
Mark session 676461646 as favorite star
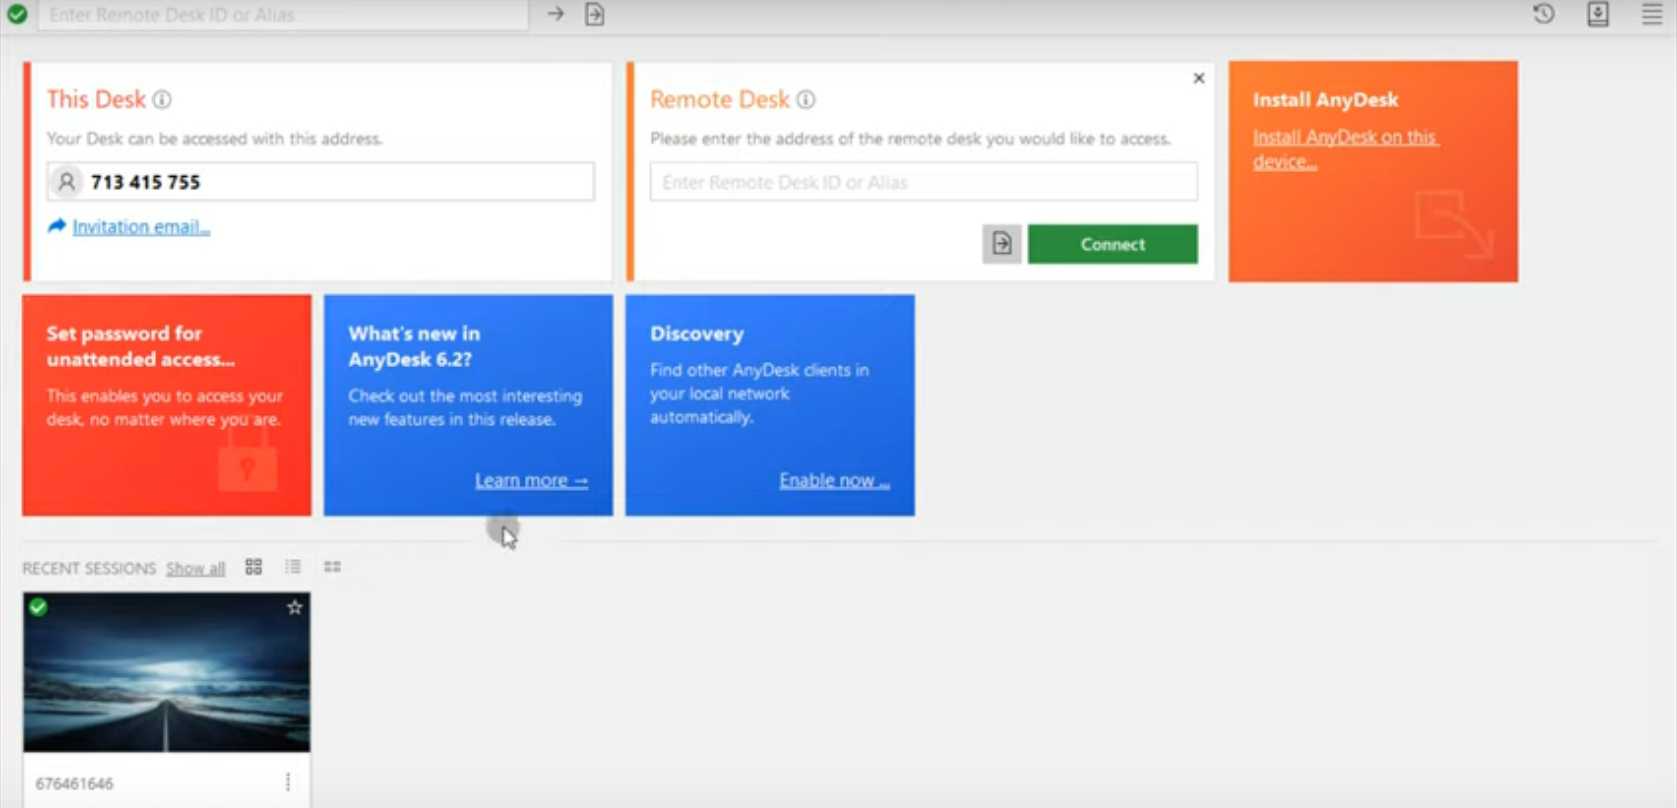(x=295, y=607)
